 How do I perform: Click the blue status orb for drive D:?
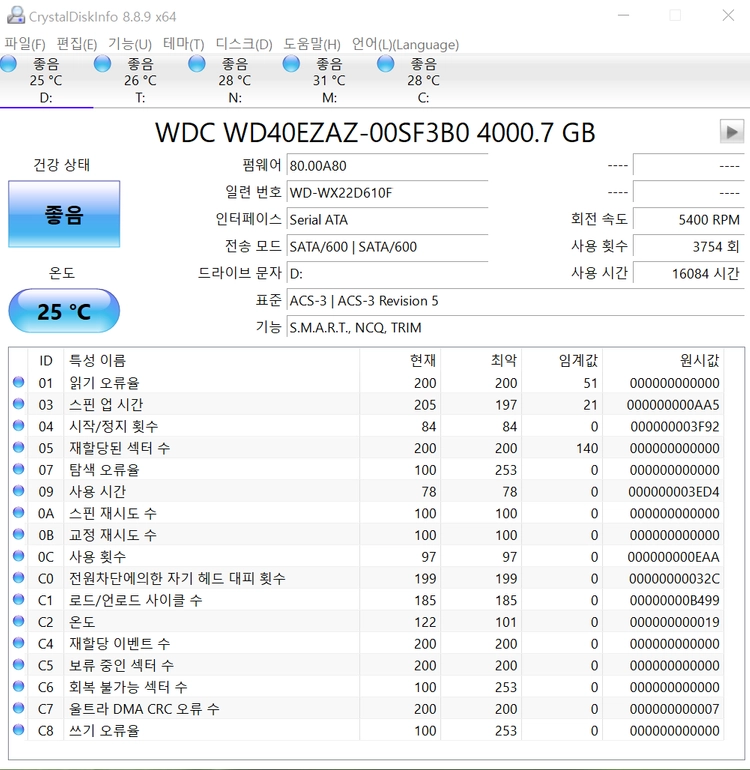tap(8, 64)
